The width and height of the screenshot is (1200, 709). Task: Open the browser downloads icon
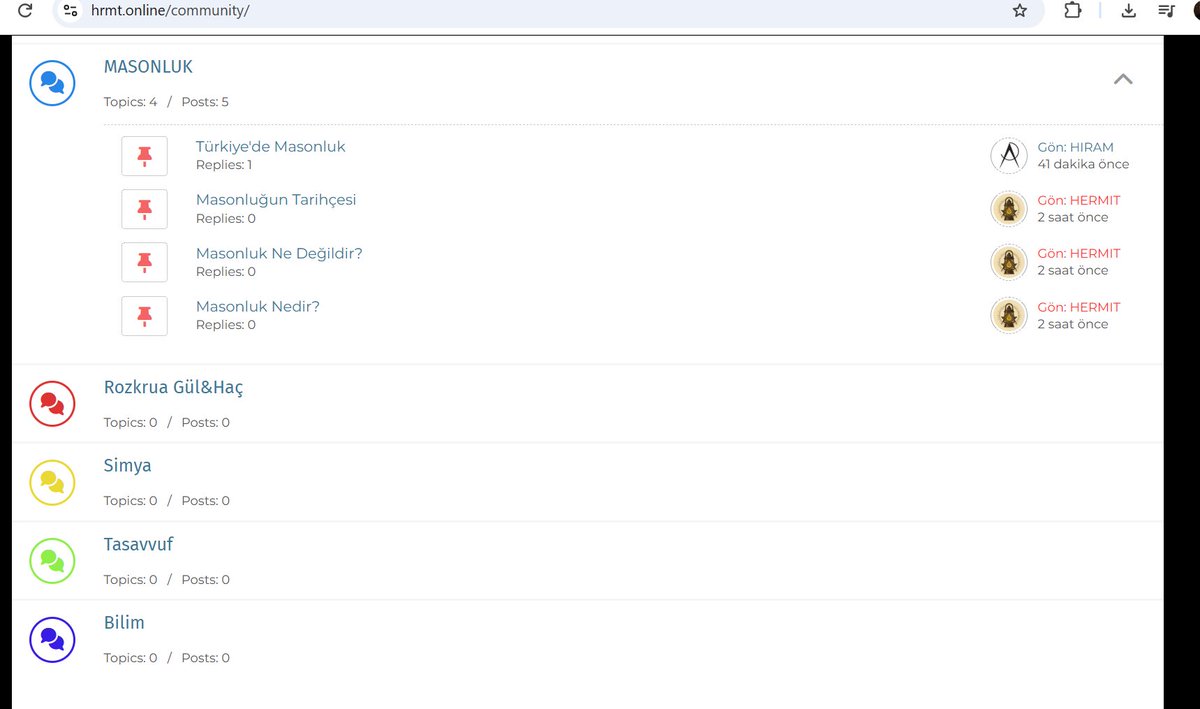pos(1129,11)
